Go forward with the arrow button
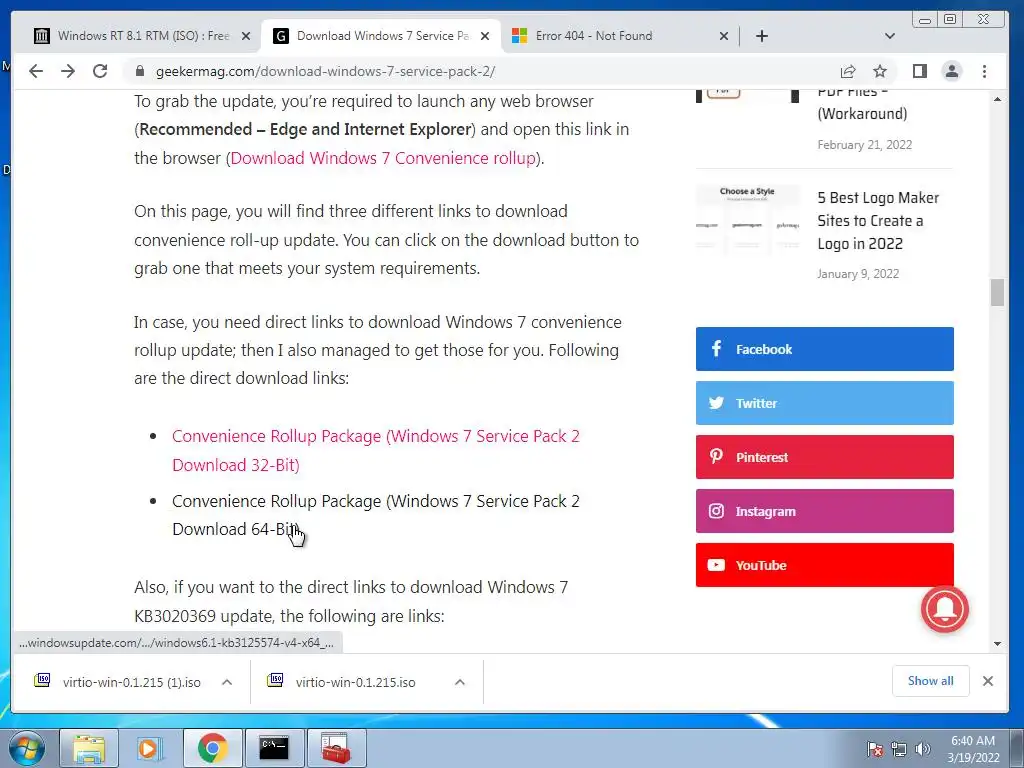1024x768 pixels. 68,71
